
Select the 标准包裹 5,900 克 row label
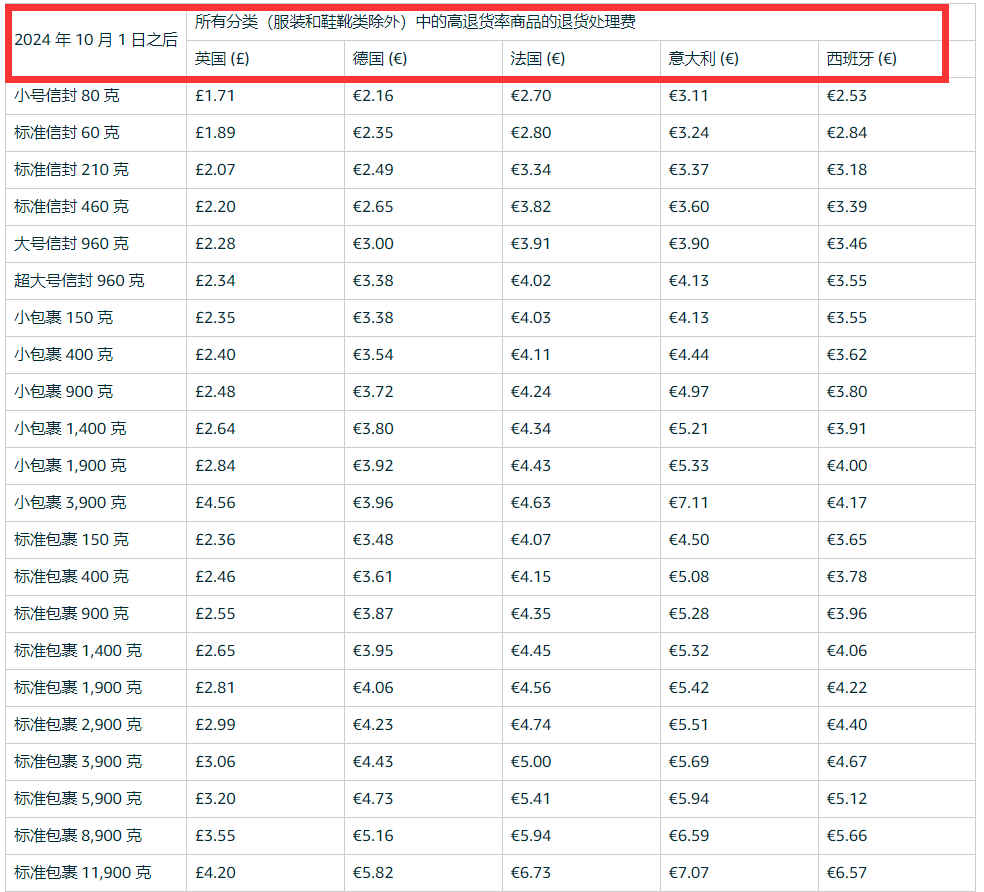[x=78, y=798]
